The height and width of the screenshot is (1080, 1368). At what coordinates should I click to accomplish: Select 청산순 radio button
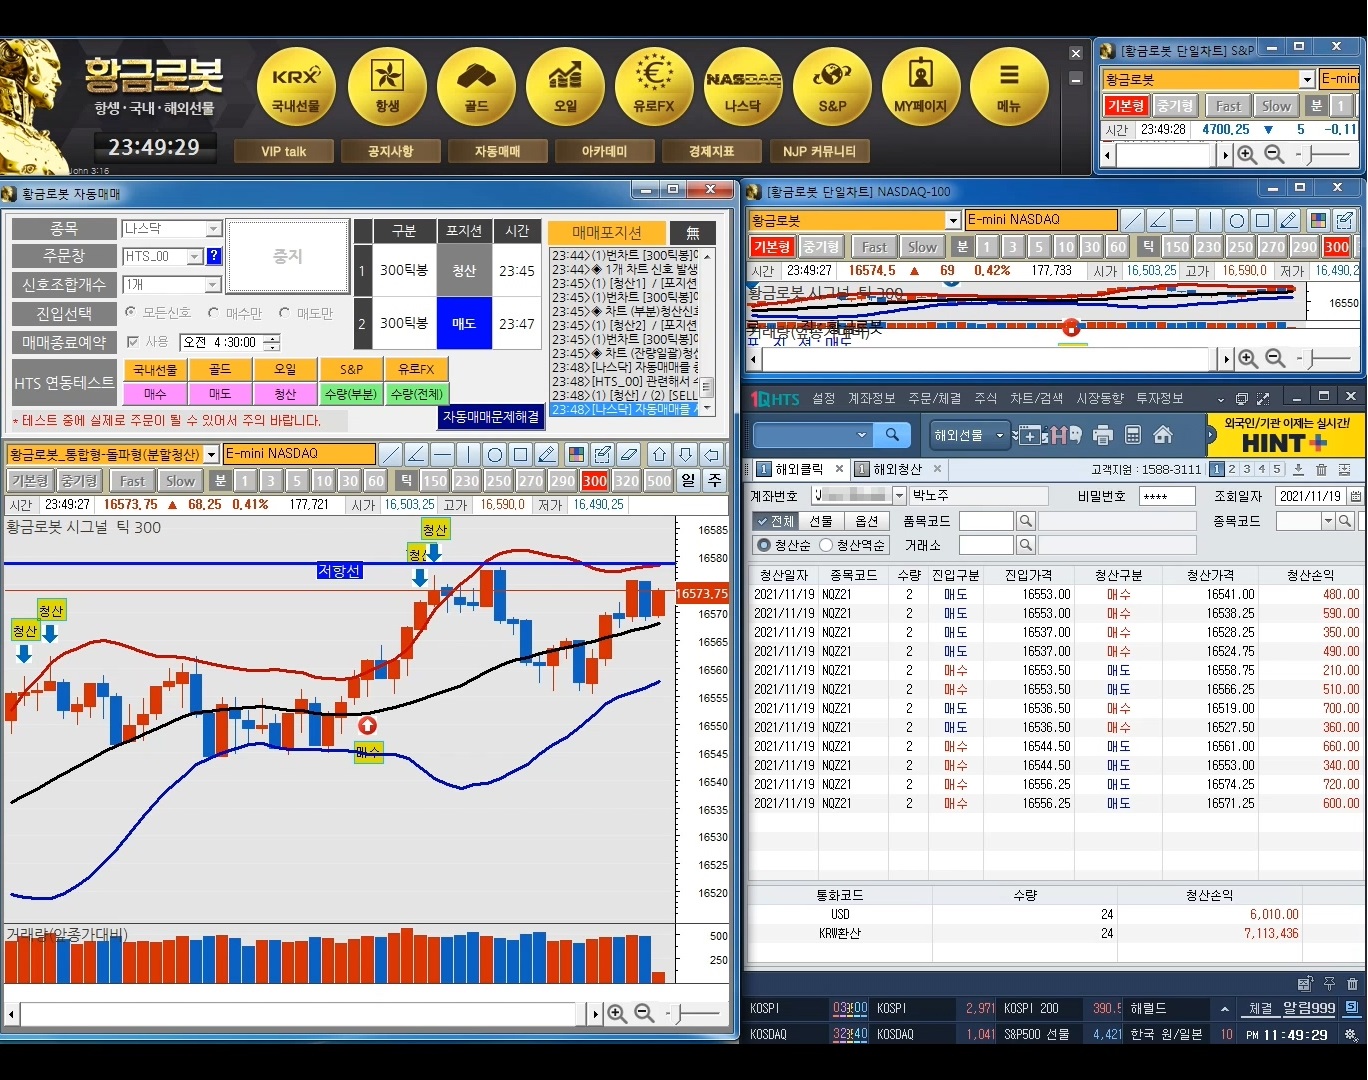coord(765,545)
